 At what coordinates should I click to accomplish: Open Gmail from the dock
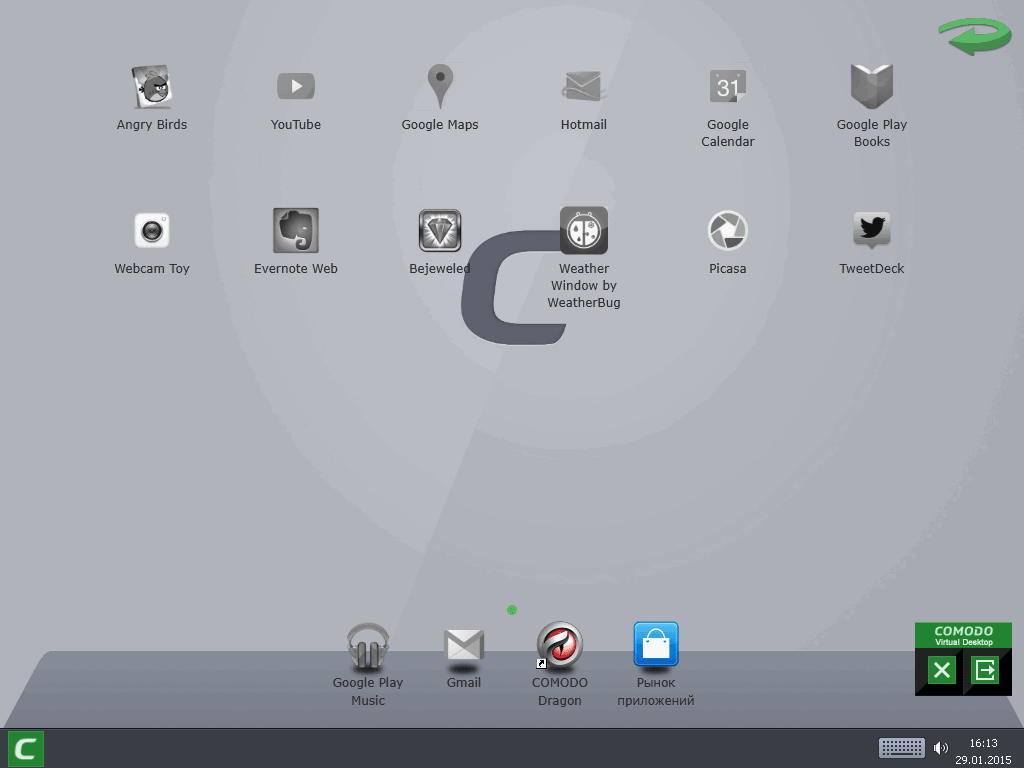coord(463,644)
